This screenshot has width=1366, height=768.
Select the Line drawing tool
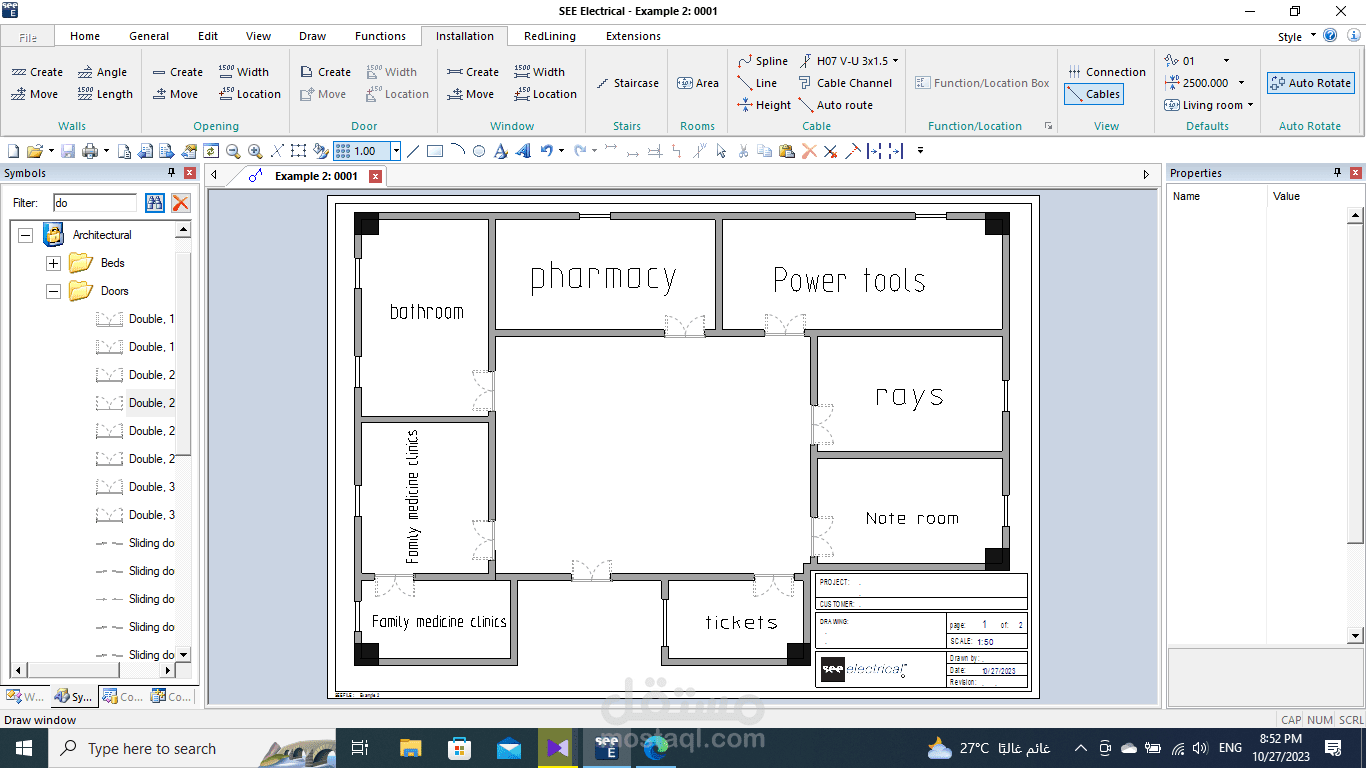pos(413,151)
